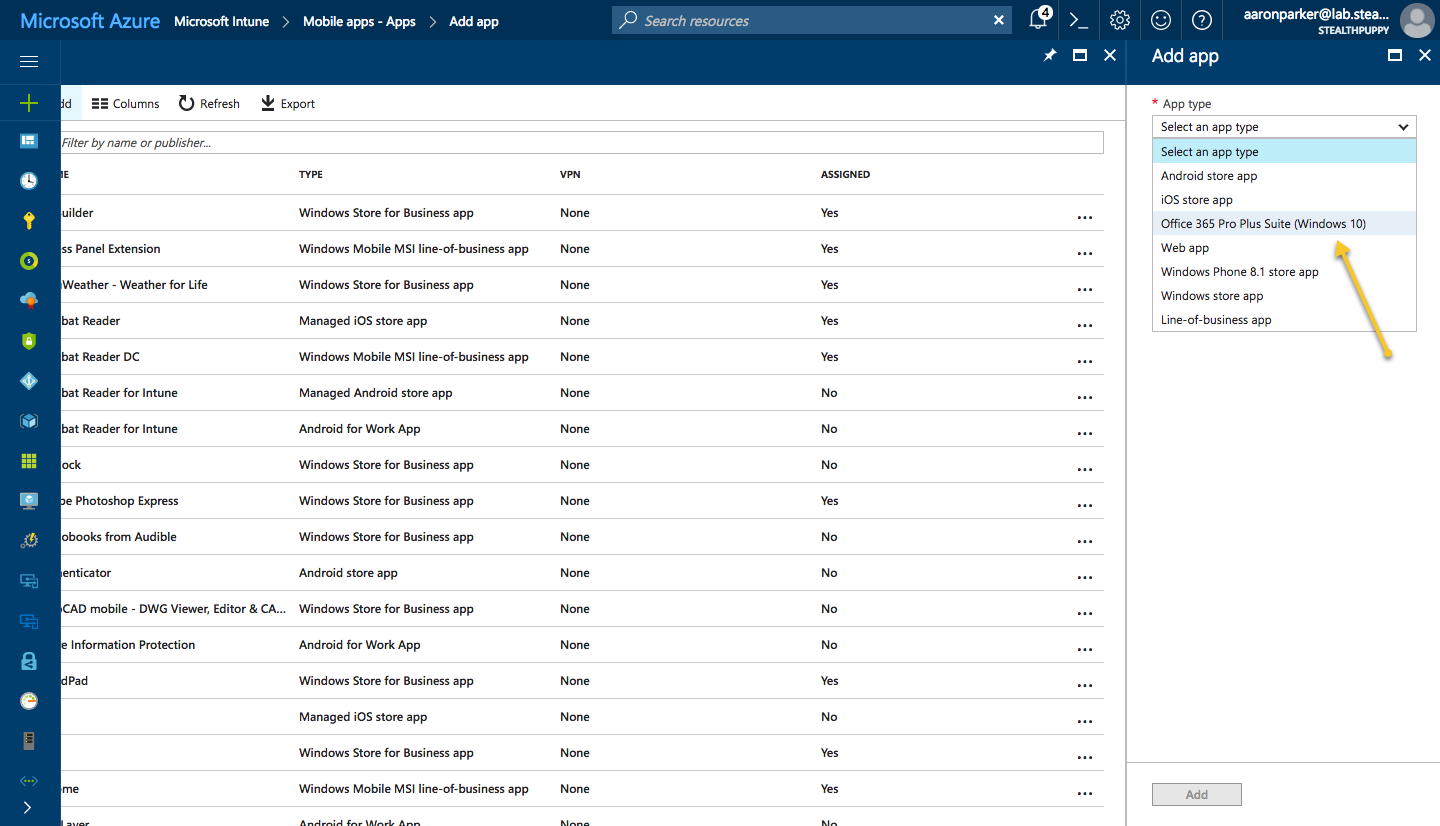The width and height of the screenshot is (1440, 826).
Task: Sort by the TYPE column header
Action: [x=311, y=175]
